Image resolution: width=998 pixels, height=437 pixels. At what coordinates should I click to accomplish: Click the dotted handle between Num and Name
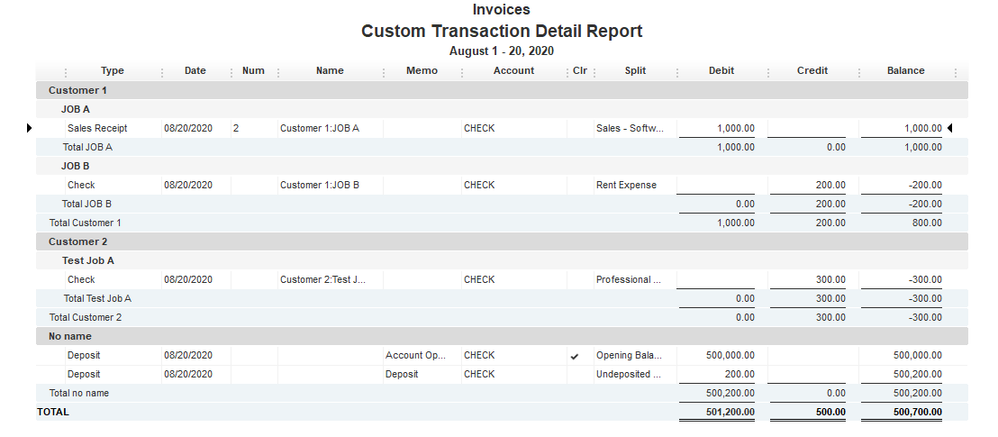278,72
